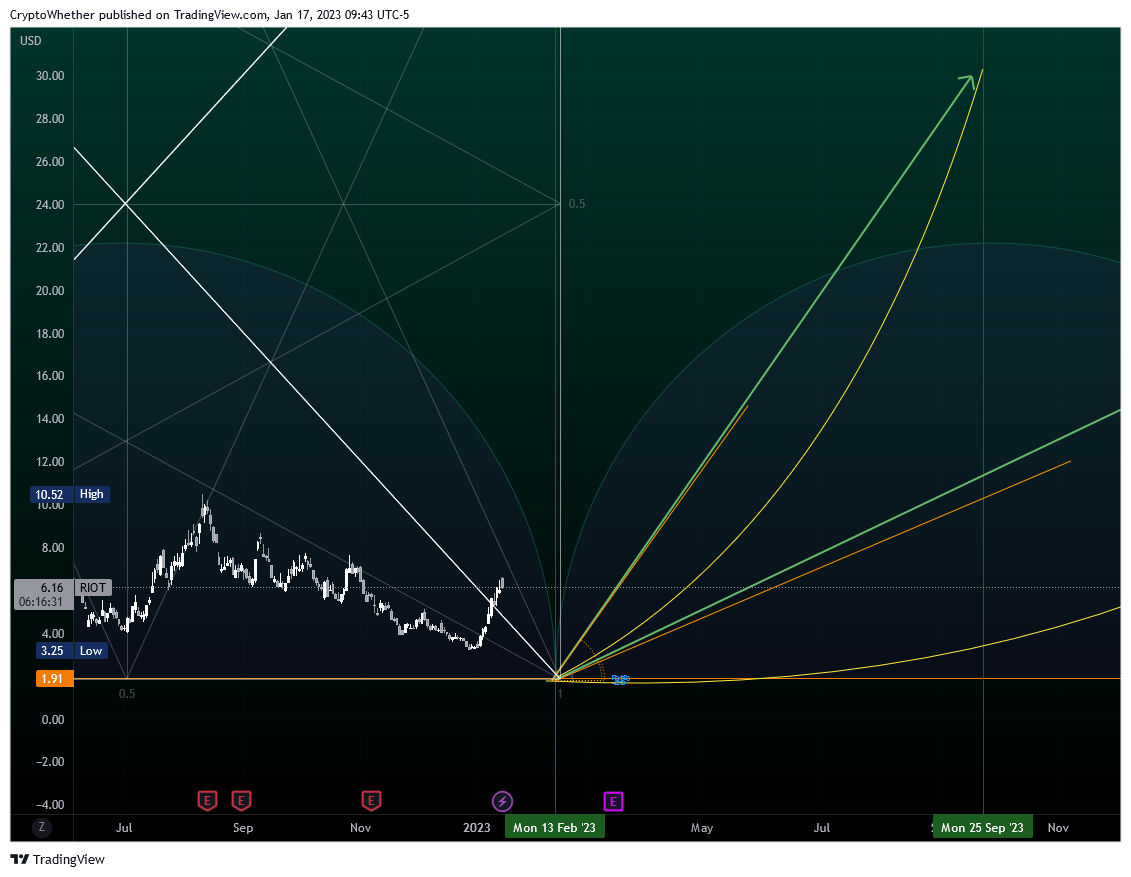Click the orange 1.91 price label

54,679
